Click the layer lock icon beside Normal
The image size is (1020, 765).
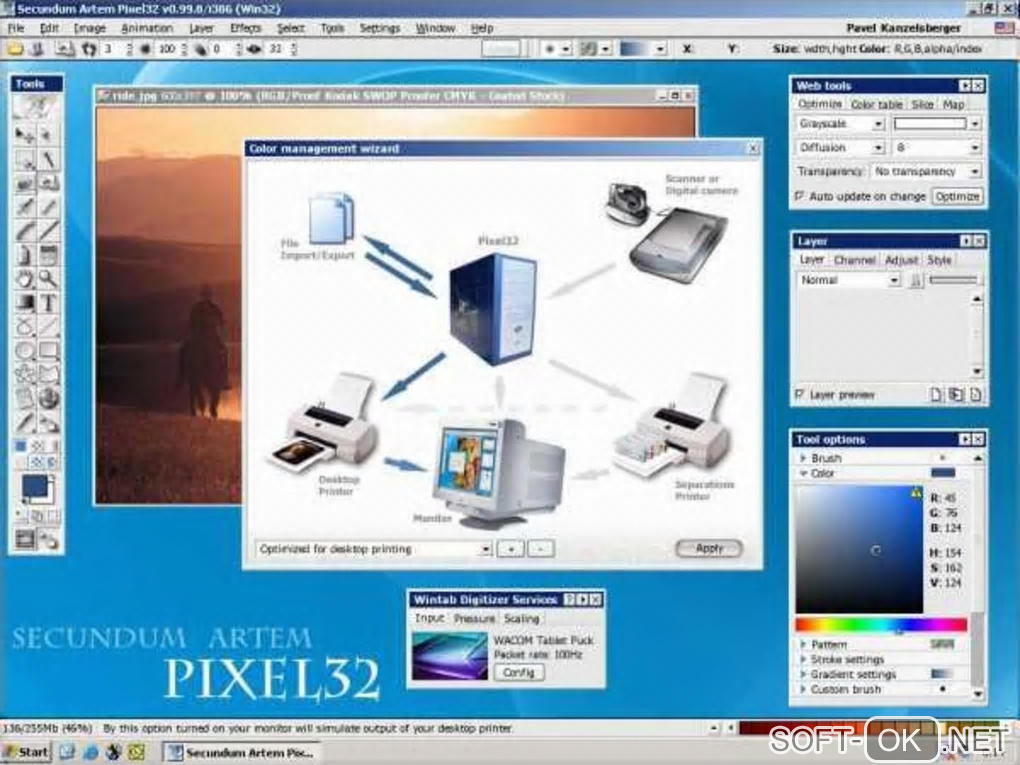click(916, 280)
